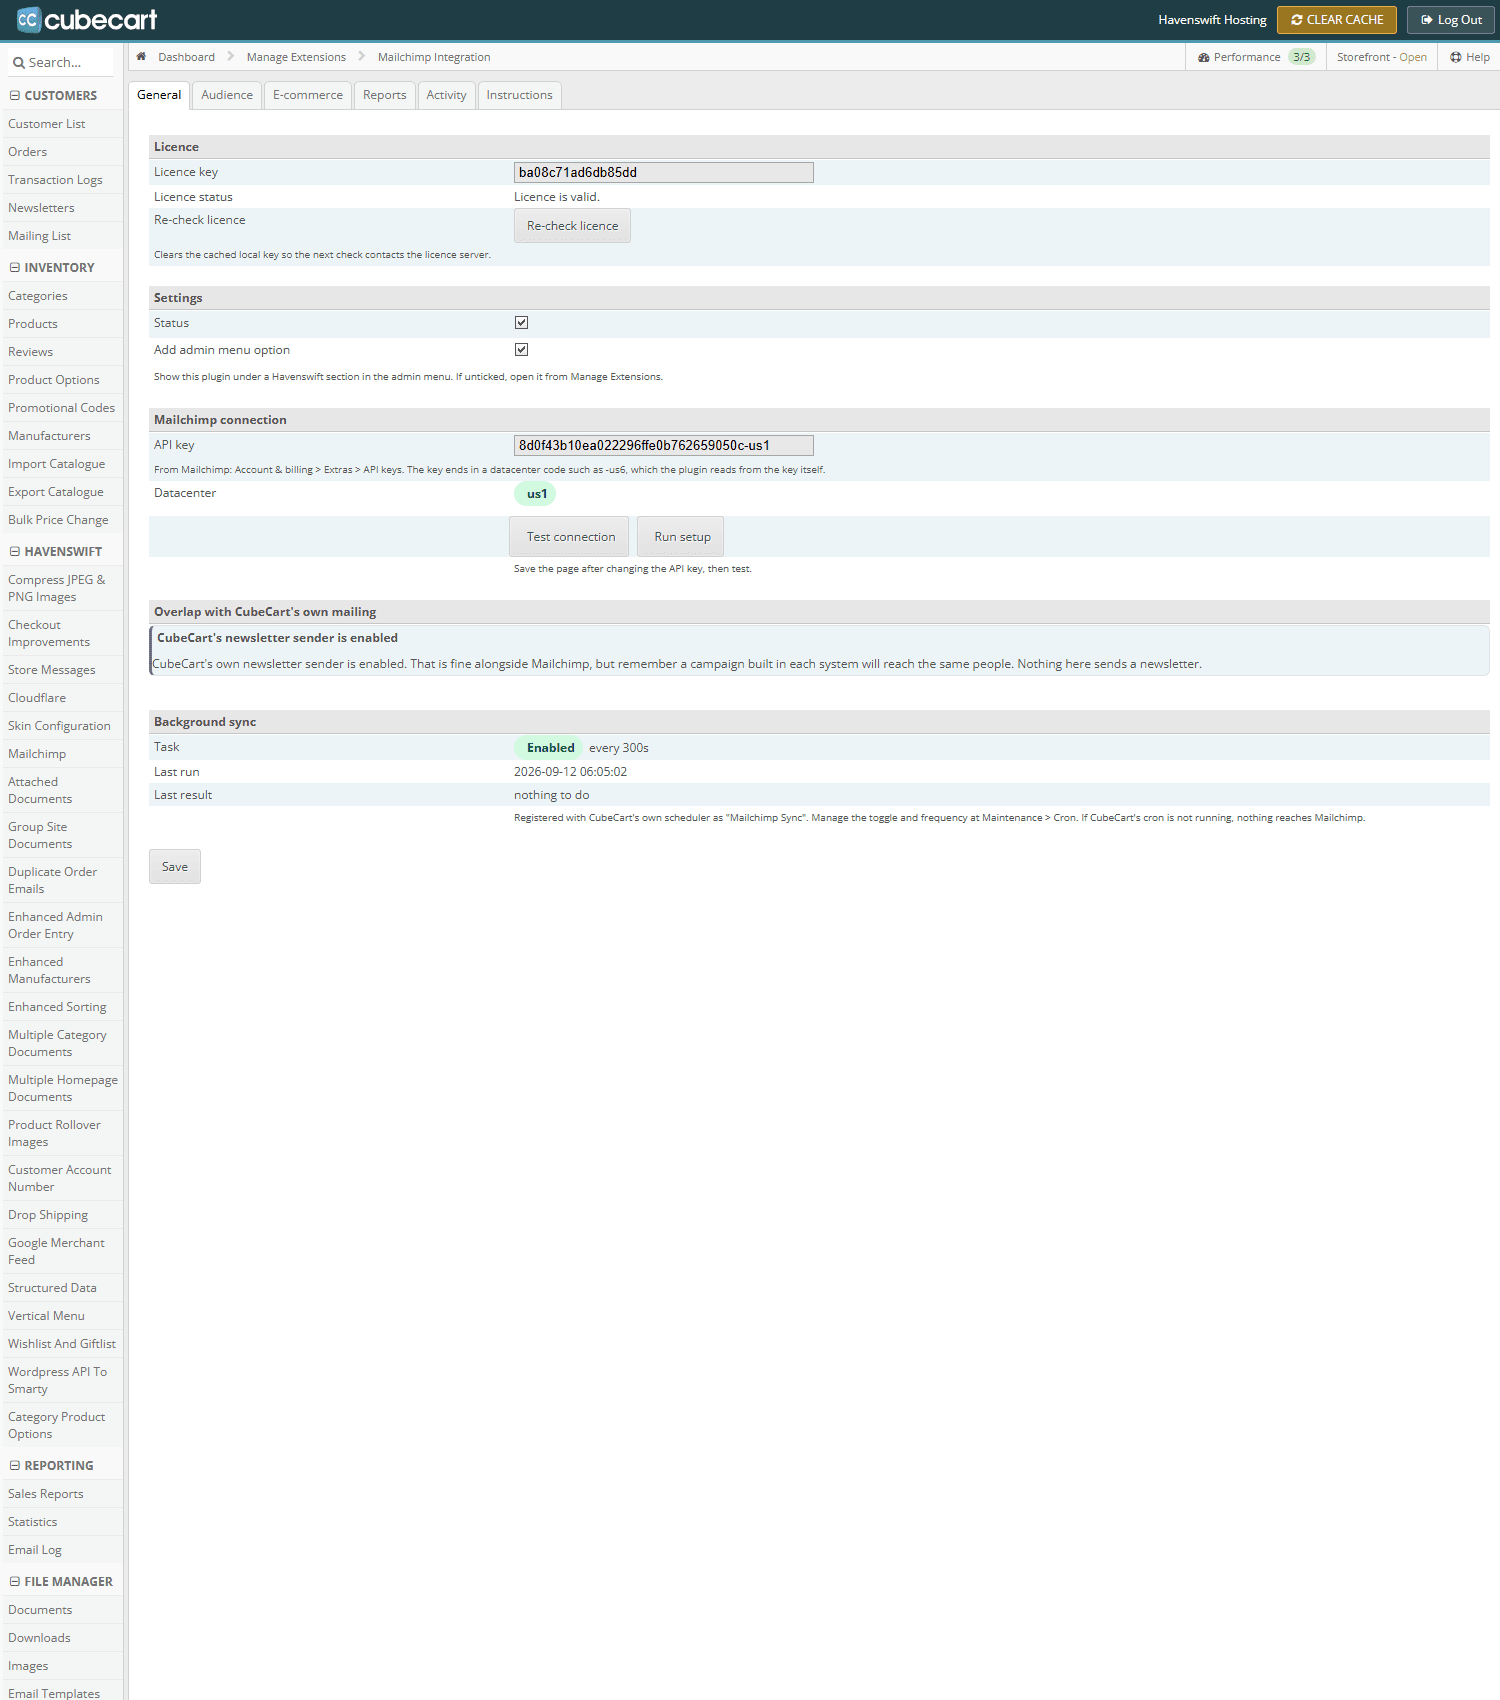Click the Test connection button
Screen dimensions: 1500x1700
click(570, 537)
